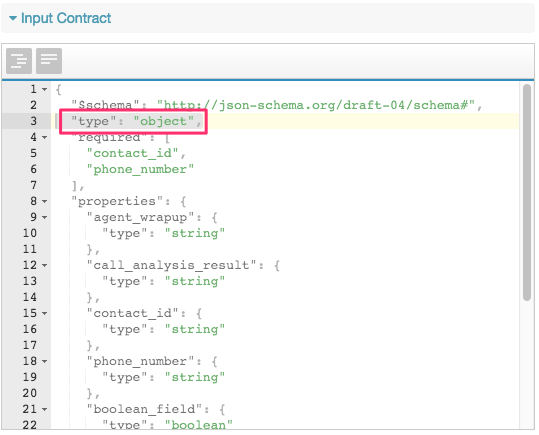Collapse the fold arrow on line 1

45,89
